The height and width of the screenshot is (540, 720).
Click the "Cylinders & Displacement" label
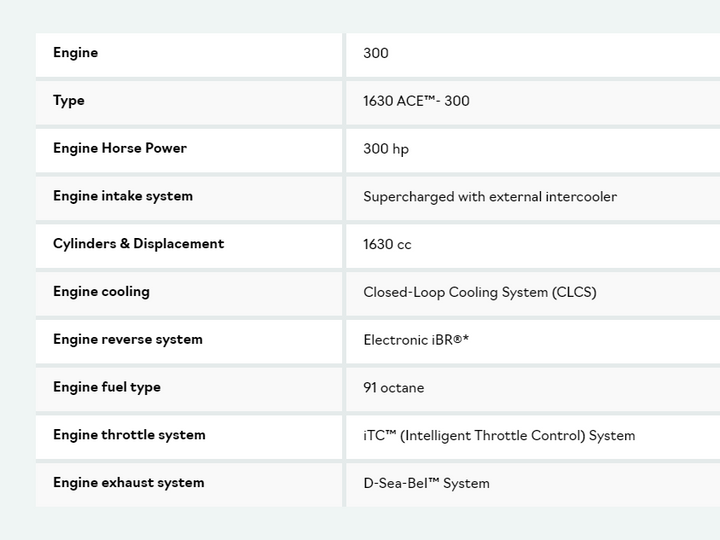point(139,244)
